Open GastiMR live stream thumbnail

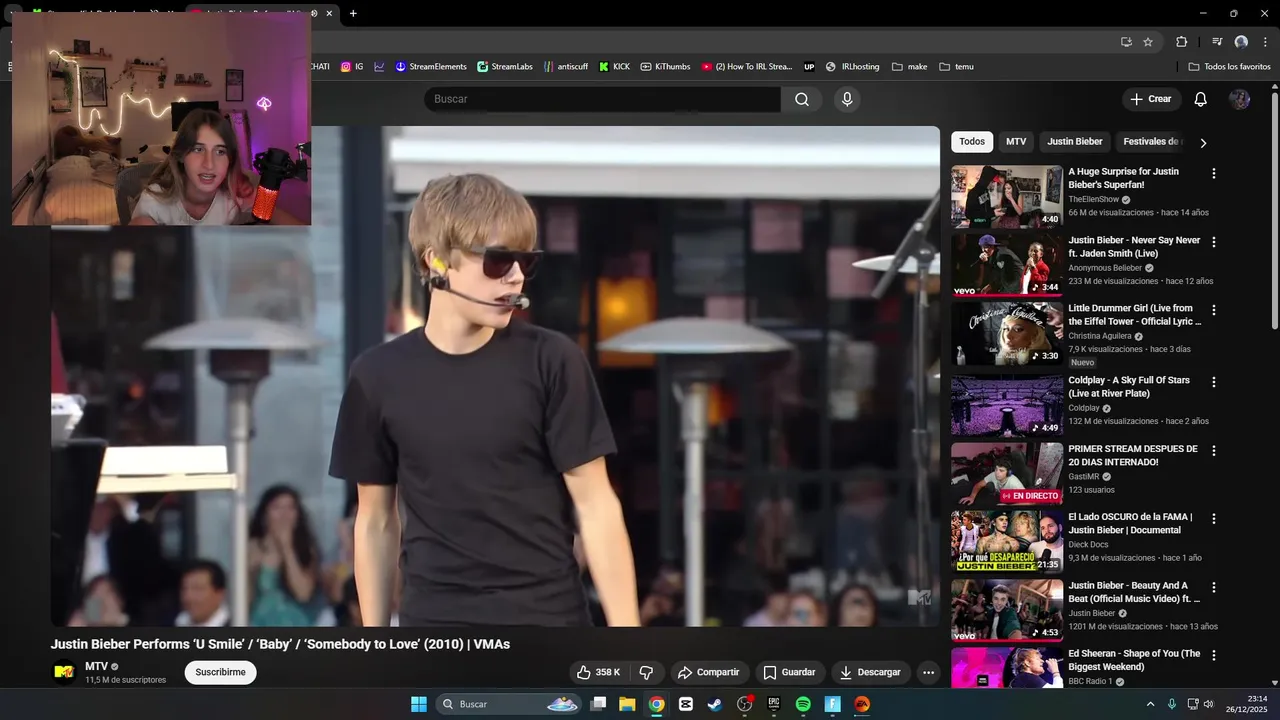click(1007, 474)
